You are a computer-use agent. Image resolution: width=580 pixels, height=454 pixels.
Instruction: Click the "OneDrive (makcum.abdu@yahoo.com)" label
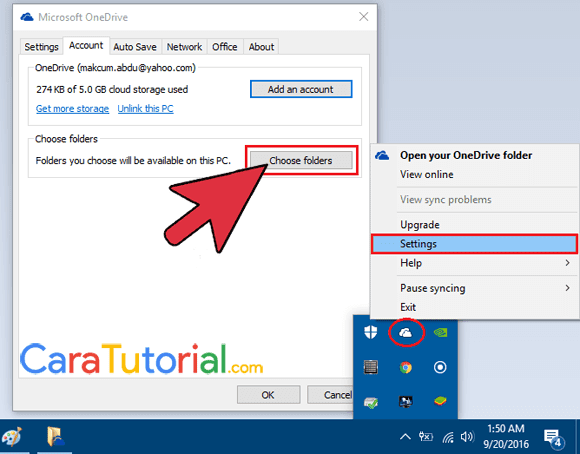tap(115, 68)
